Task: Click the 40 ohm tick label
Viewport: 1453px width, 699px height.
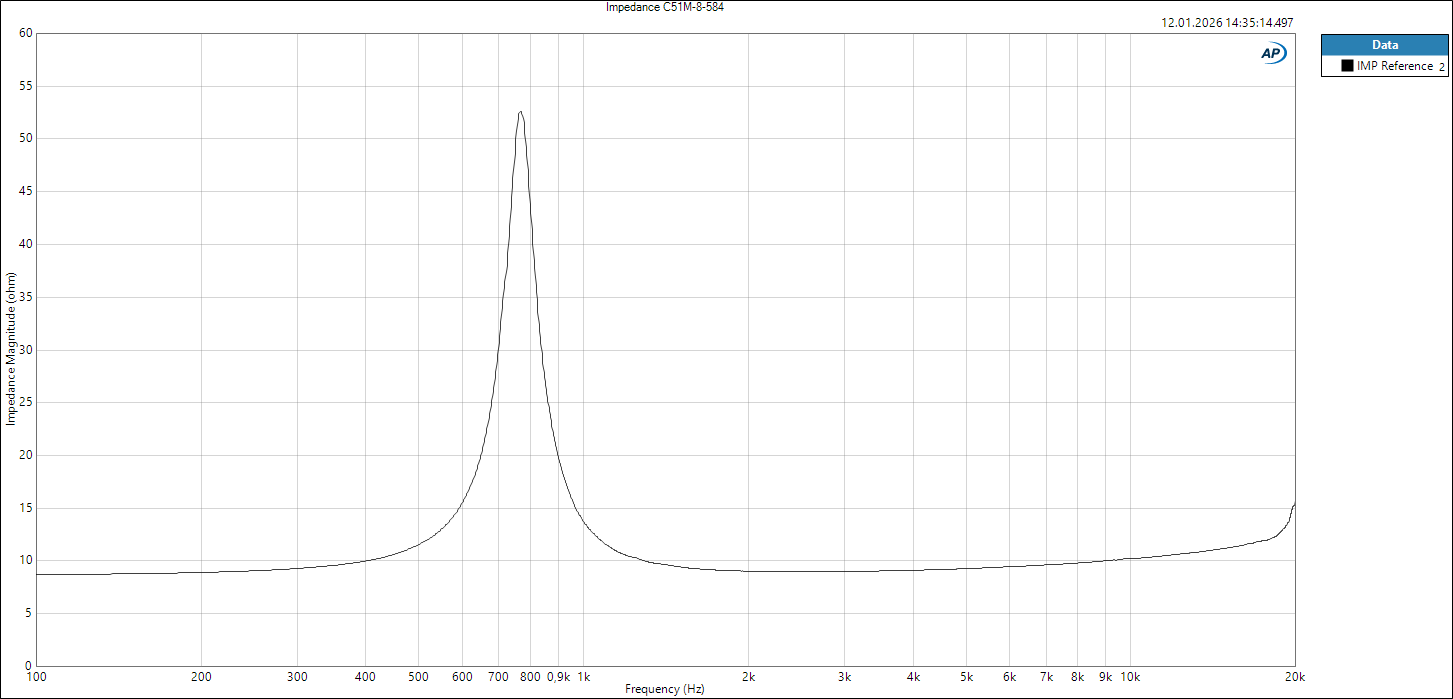Action: coord(26,244)
